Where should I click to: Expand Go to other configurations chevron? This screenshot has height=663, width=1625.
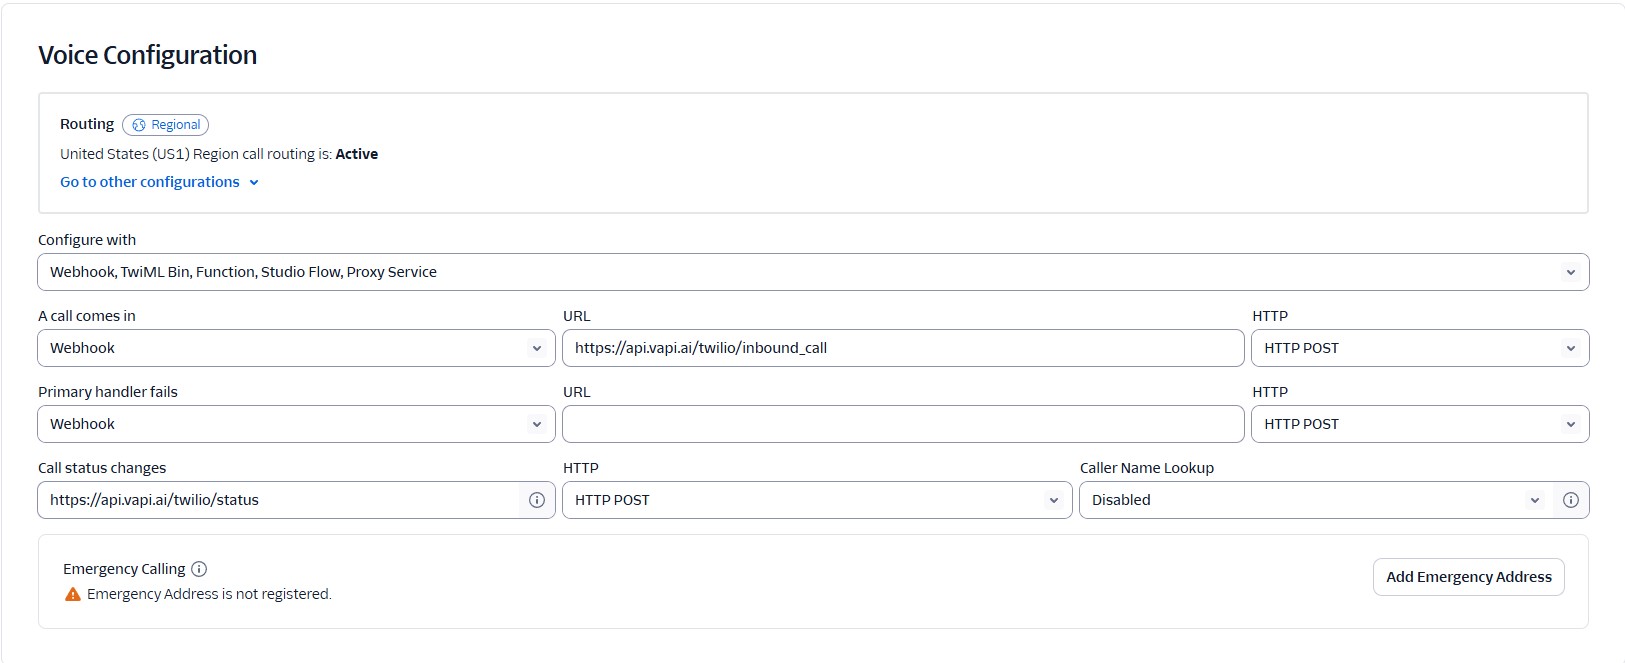[x=254, y=183]
